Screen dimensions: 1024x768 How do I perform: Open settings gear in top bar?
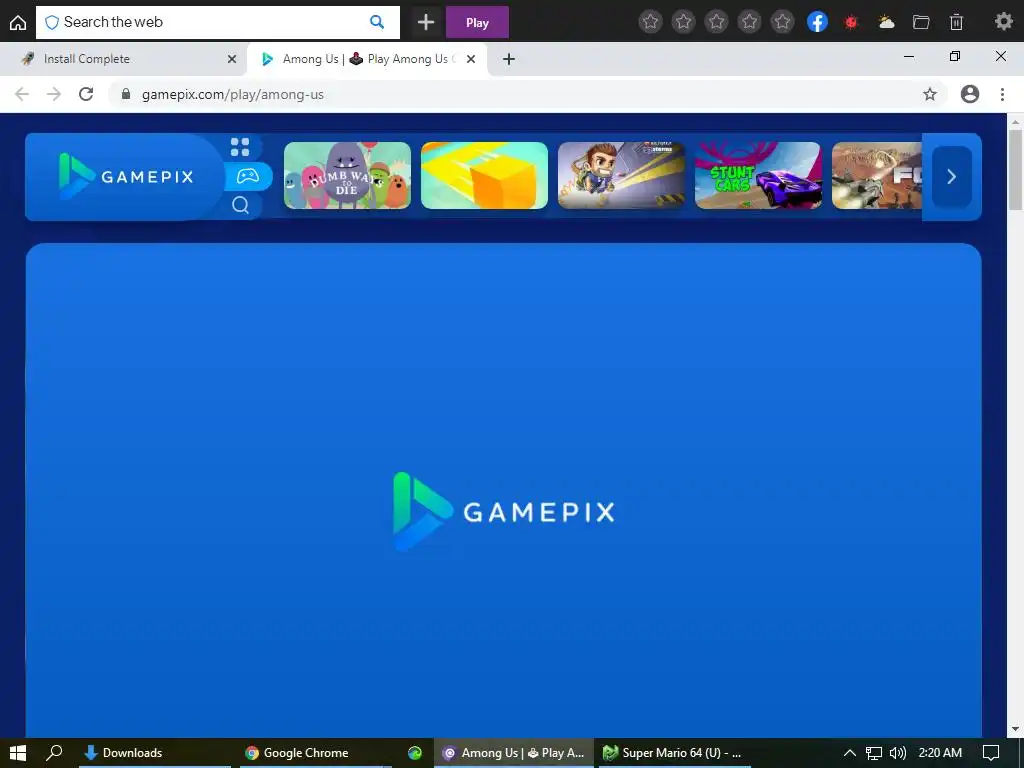[1003, 22]
